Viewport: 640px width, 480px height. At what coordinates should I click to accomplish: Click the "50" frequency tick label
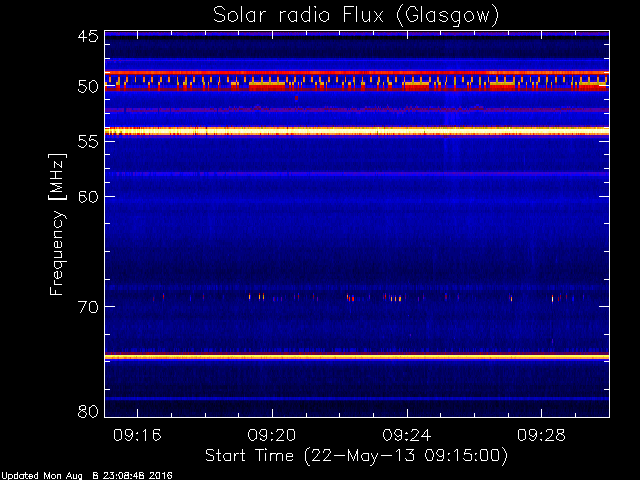tap(88, 87)
